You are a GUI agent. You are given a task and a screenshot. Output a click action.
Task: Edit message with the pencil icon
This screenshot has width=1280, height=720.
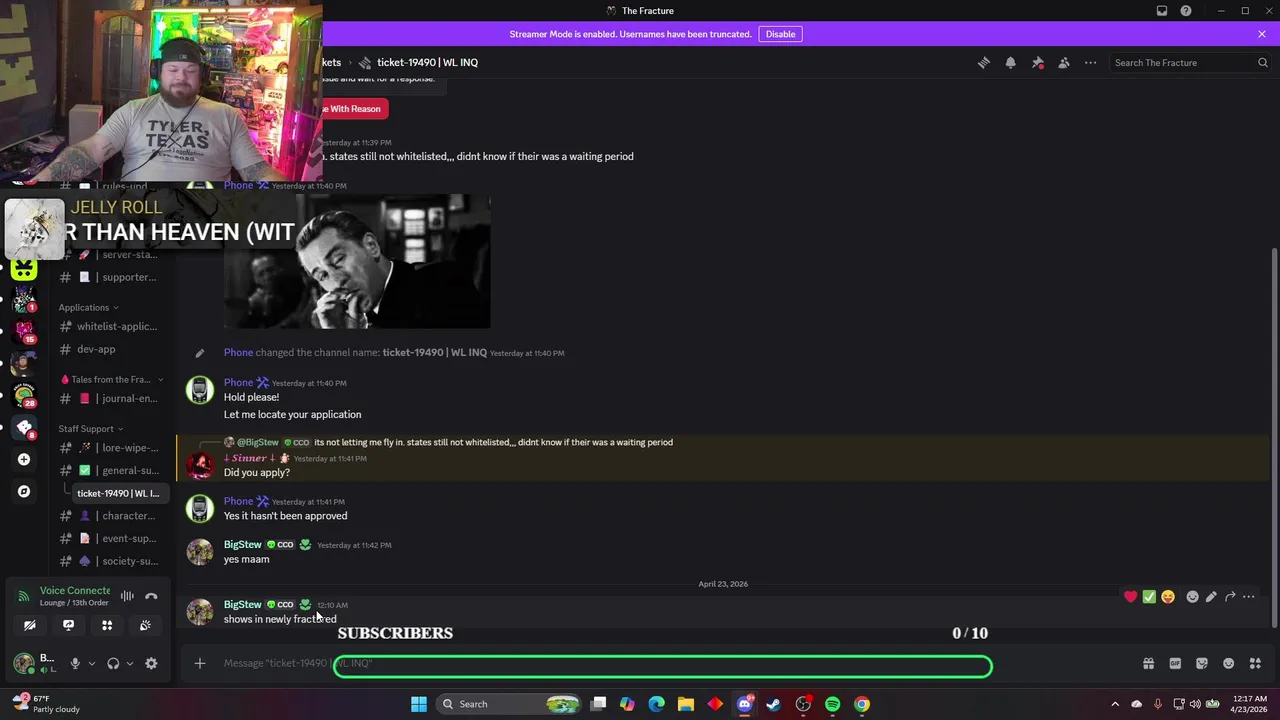[1211, 597]
